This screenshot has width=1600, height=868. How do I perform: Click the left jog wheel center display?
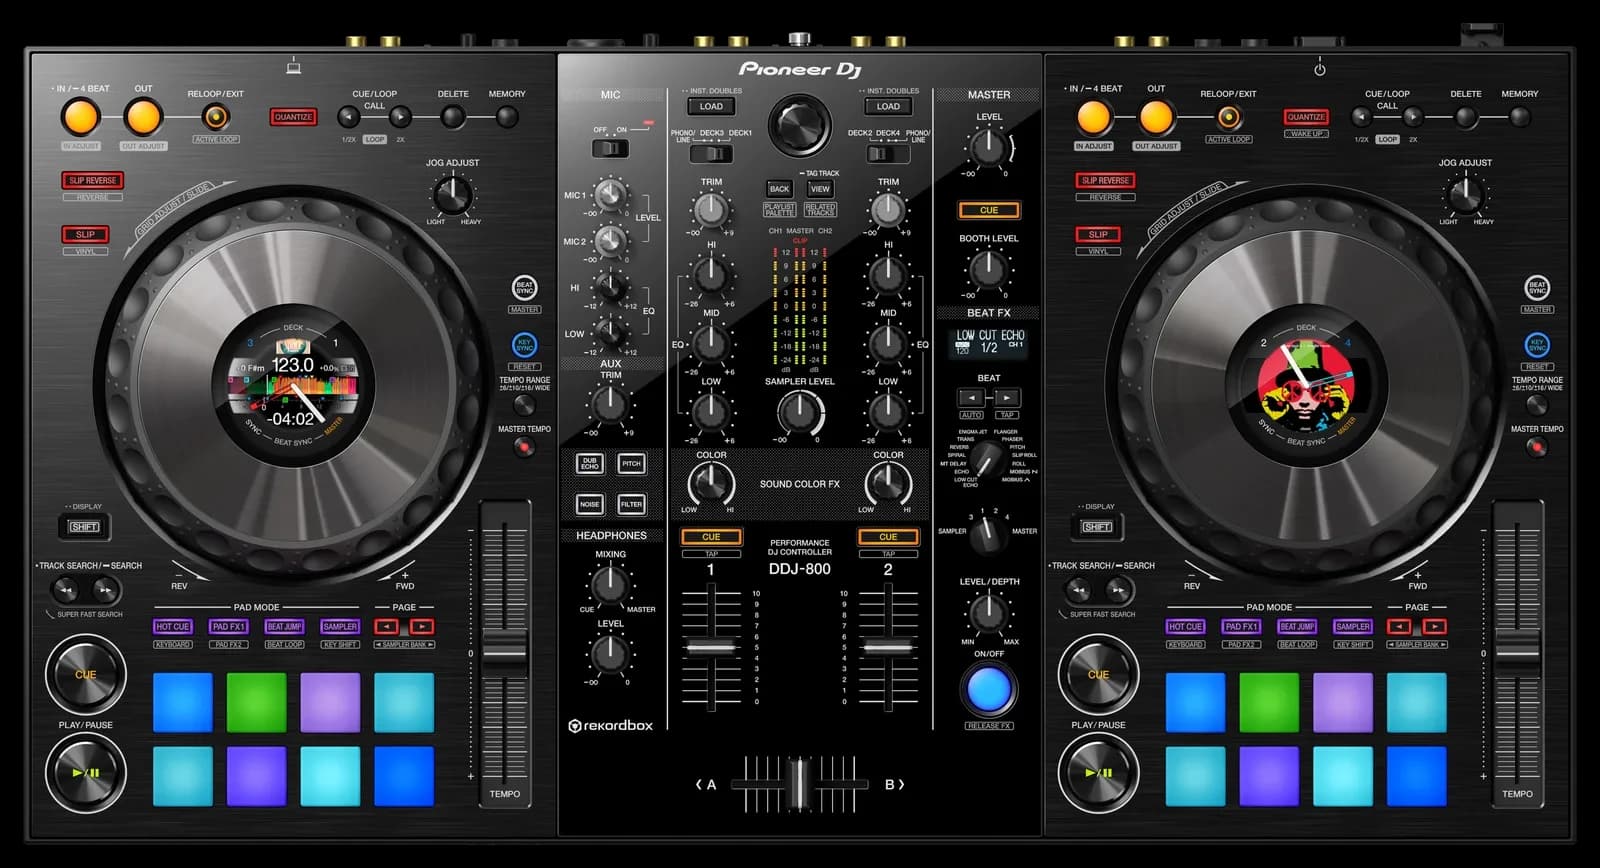click(293, 386)
